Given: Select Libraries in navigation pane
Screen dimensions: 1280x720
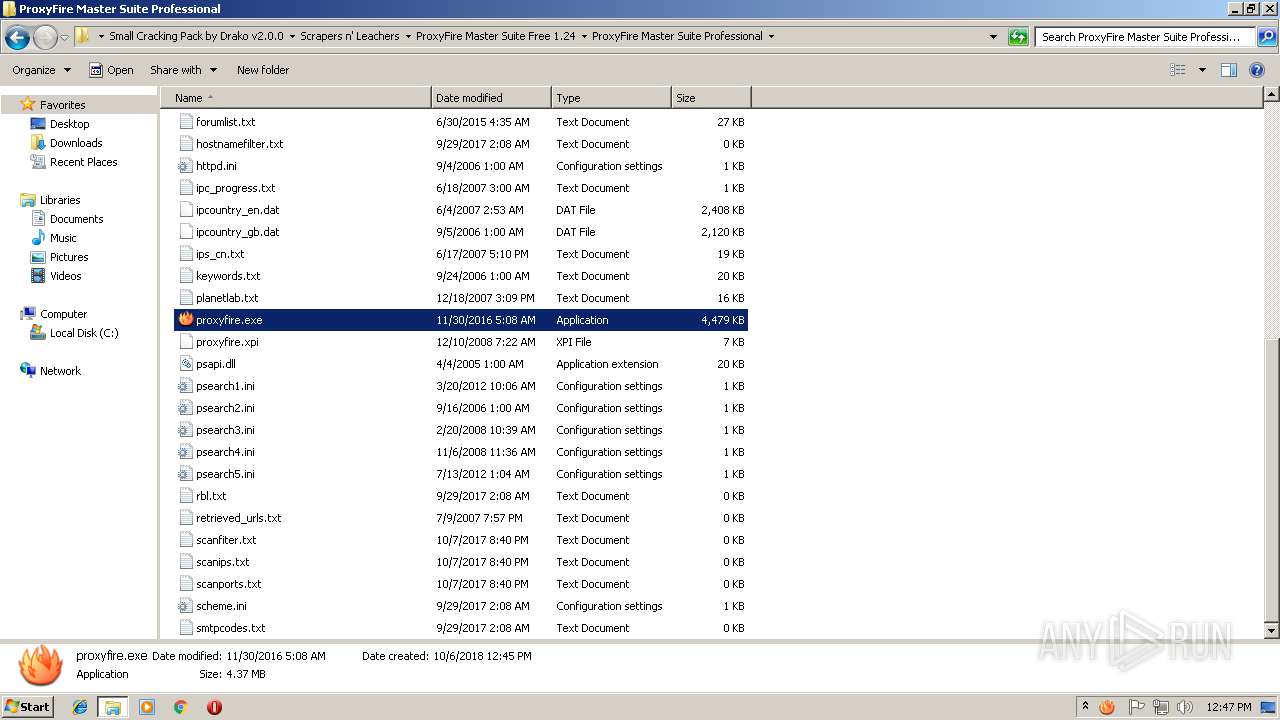Looking at the screenshot, I should [x=60, y=200].
